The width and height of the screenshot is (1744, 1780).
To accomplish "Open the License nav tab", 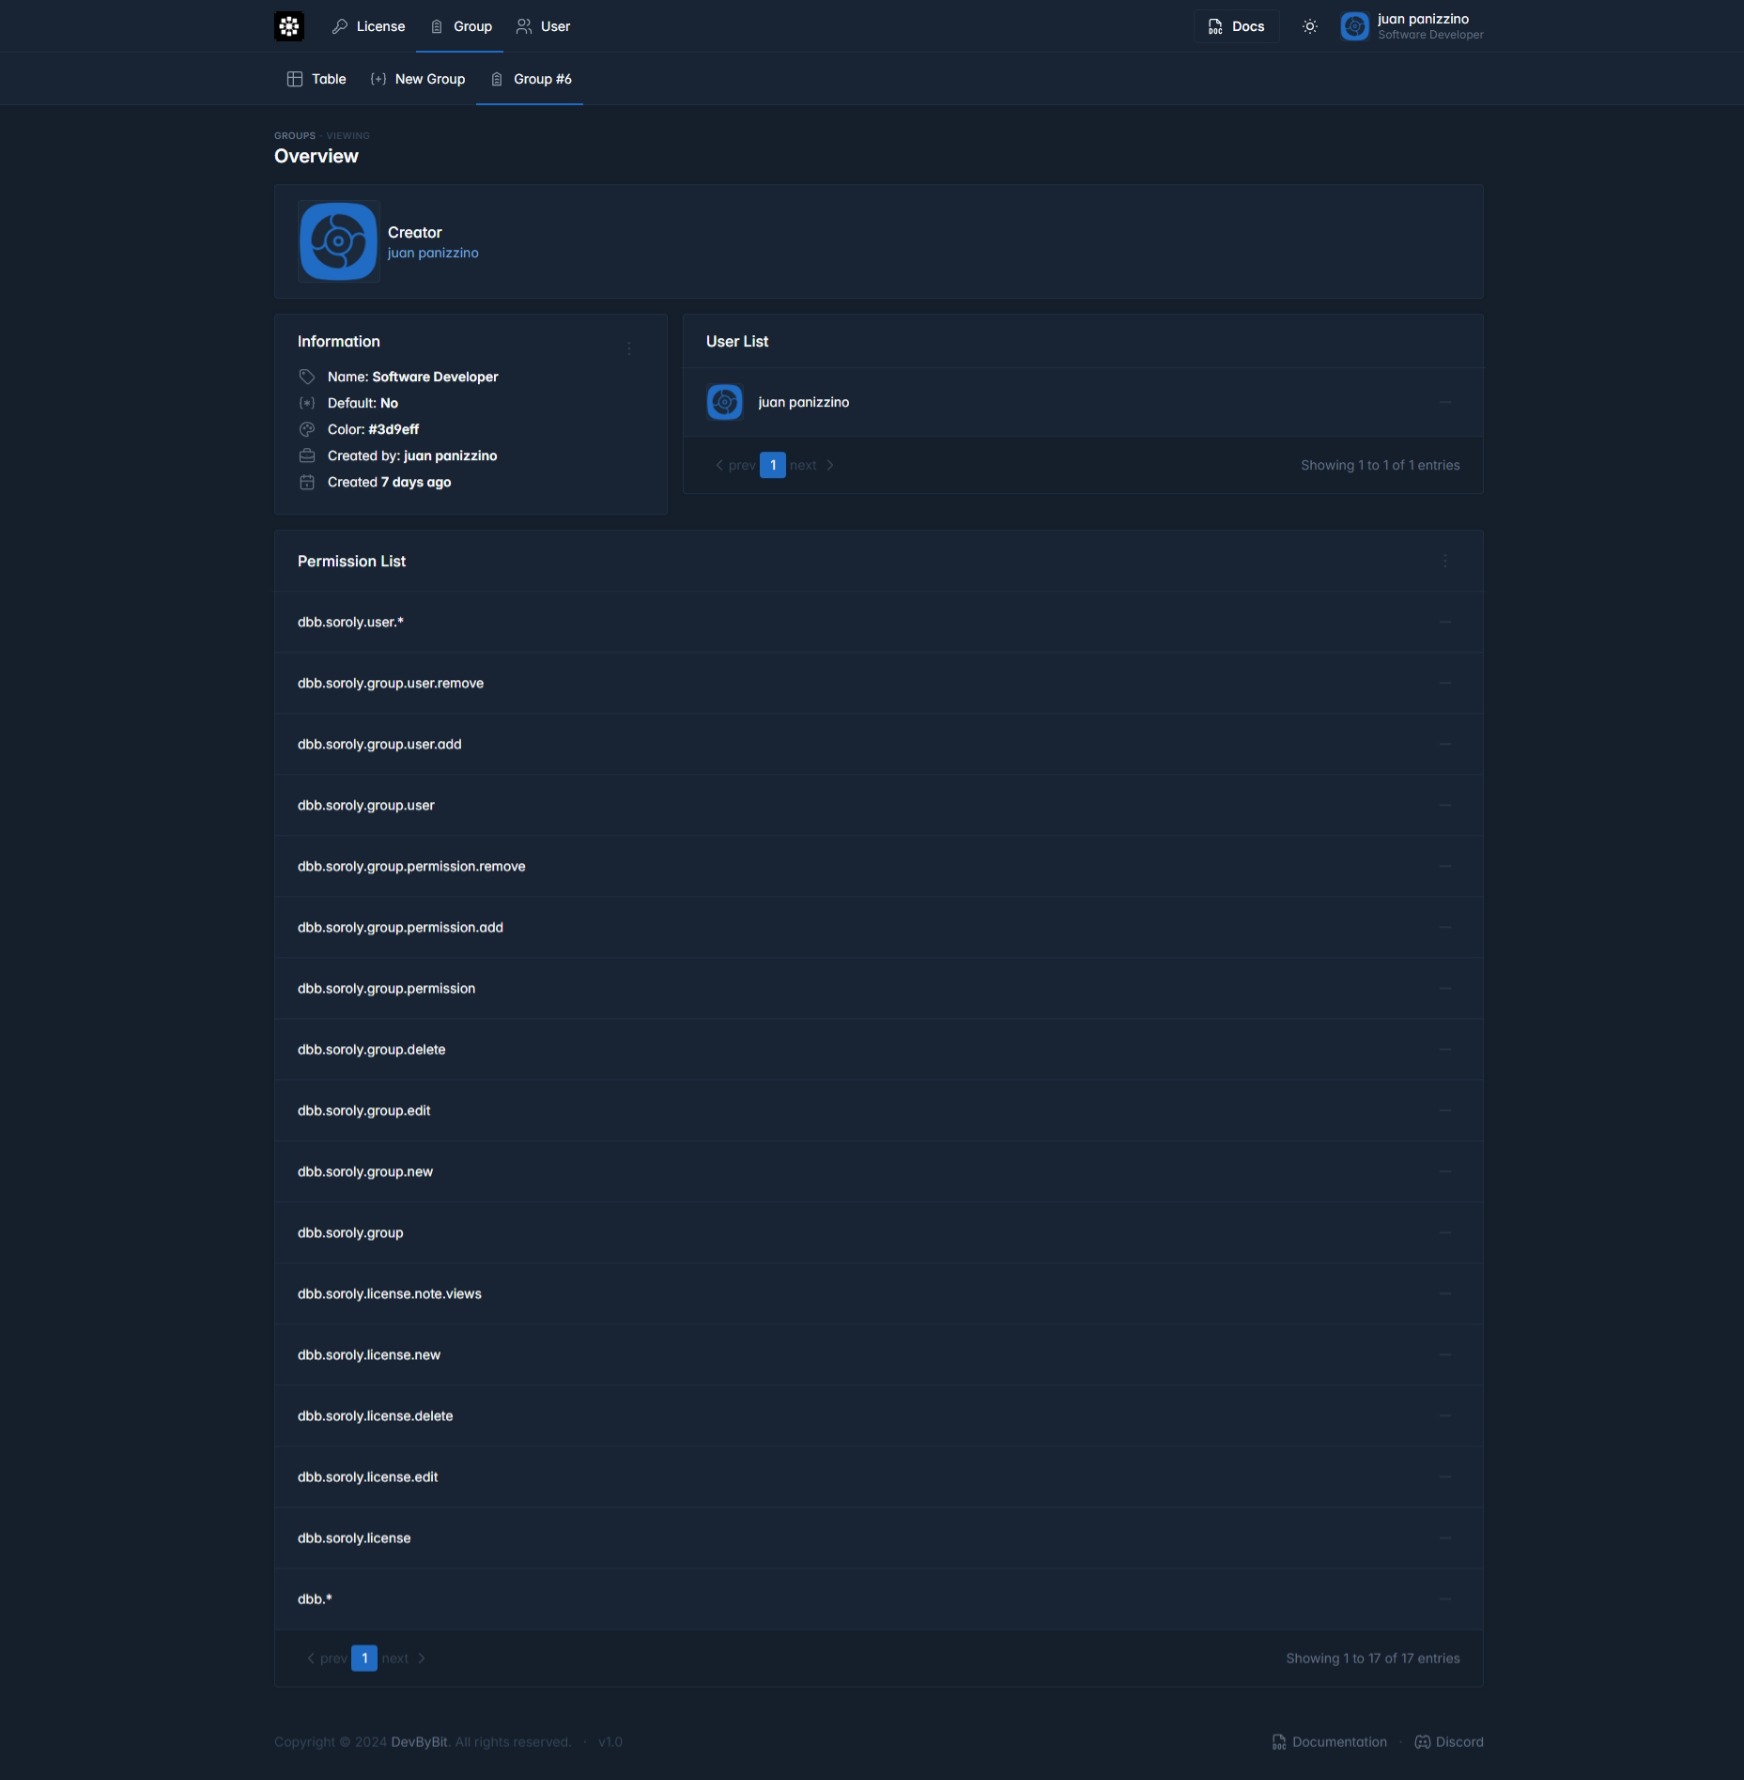I will pos(368,26).
